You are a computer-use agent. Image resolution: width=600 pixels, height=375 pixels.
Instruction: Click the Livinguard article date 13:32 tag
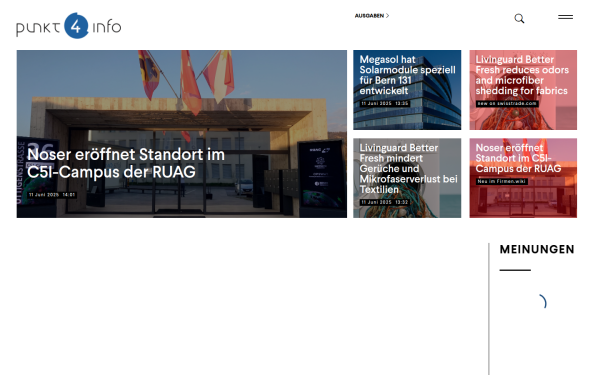(385, 202)
